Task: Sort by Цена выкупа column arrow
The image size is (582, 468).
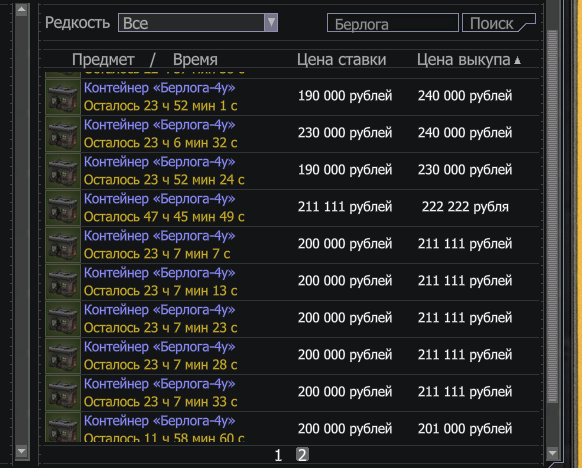Action: pos(517,60)
